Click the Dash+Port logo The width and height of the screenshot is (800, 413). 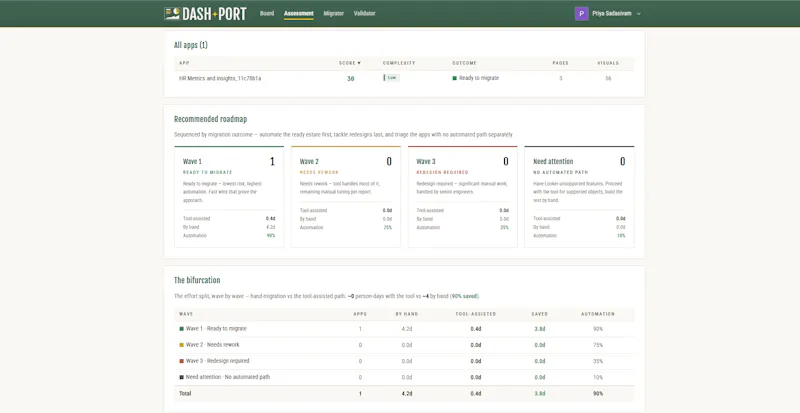[x=205, y=13]
